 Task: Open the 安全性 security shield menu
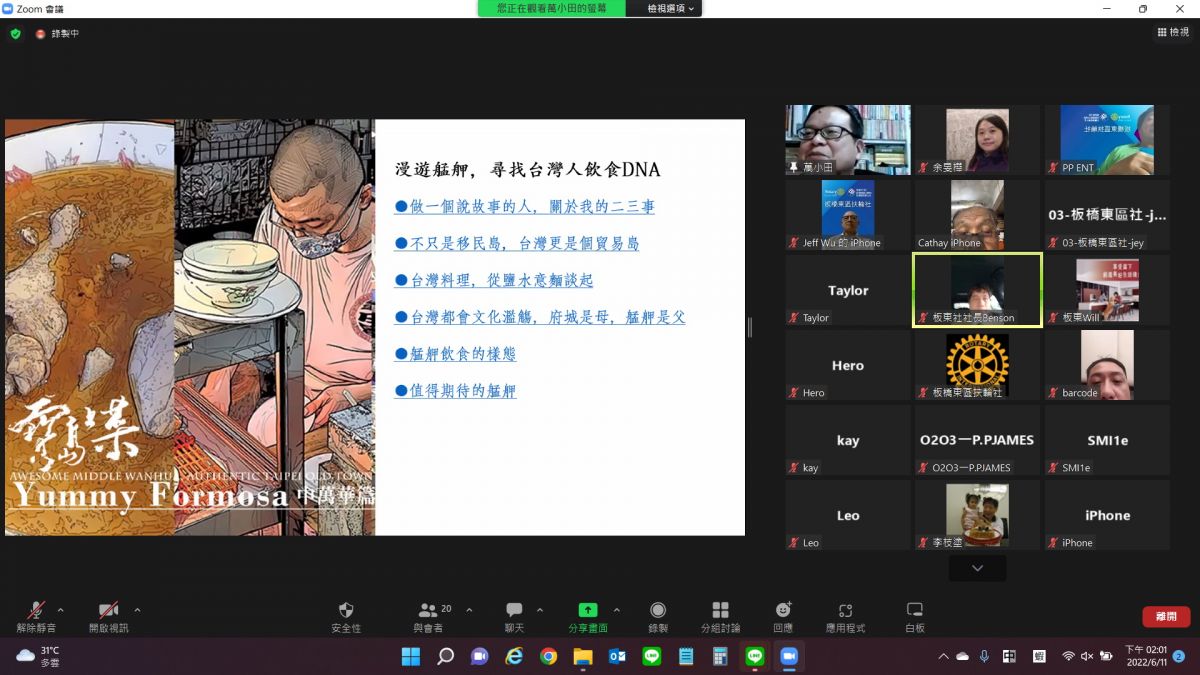click(346, 617)
